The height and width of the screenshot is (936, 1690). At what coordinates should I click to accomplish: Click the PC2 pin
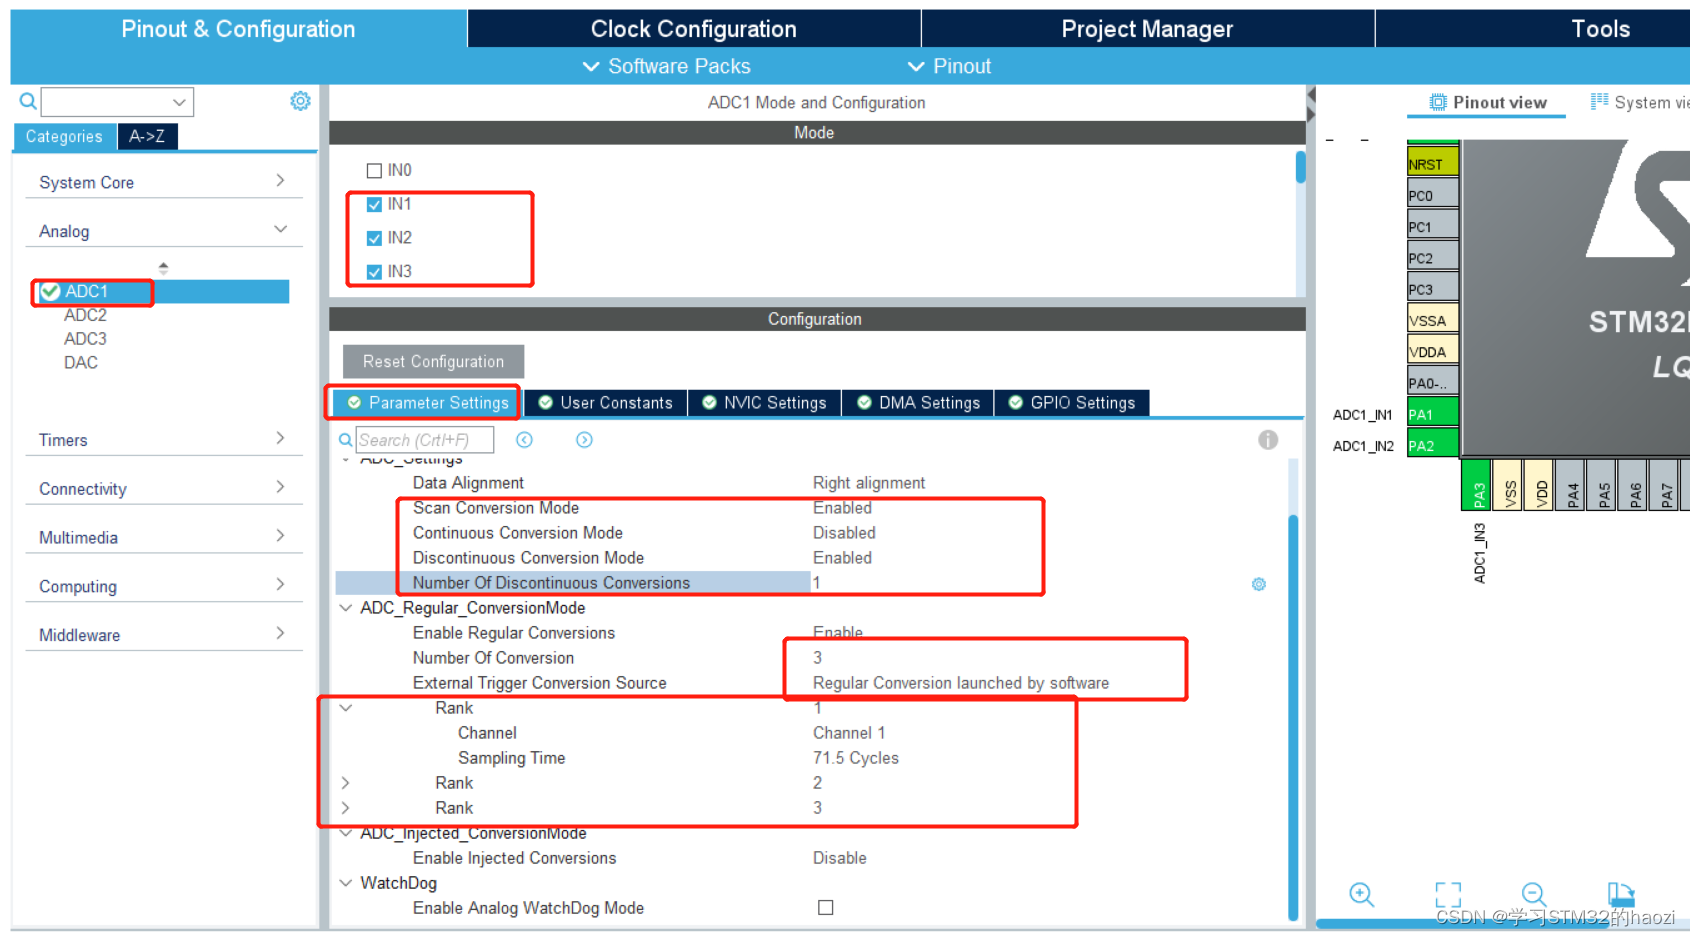(x=1432, y=257)
